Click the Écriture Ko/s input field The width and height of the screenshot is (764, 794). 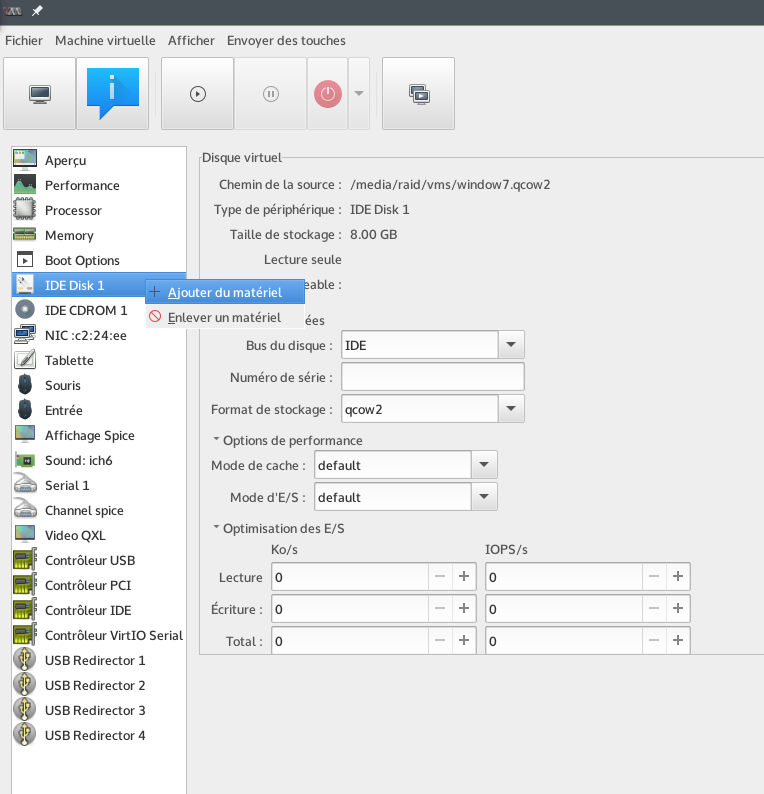[x=350, y=609]
